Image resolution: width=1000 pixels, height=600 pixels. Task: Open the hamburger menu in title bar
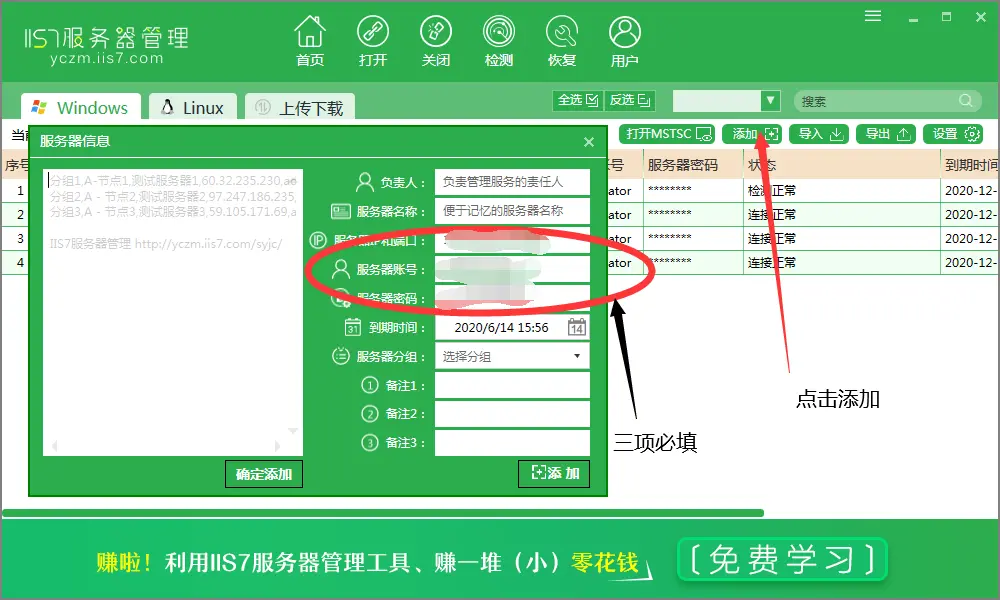tap(873, 16)
